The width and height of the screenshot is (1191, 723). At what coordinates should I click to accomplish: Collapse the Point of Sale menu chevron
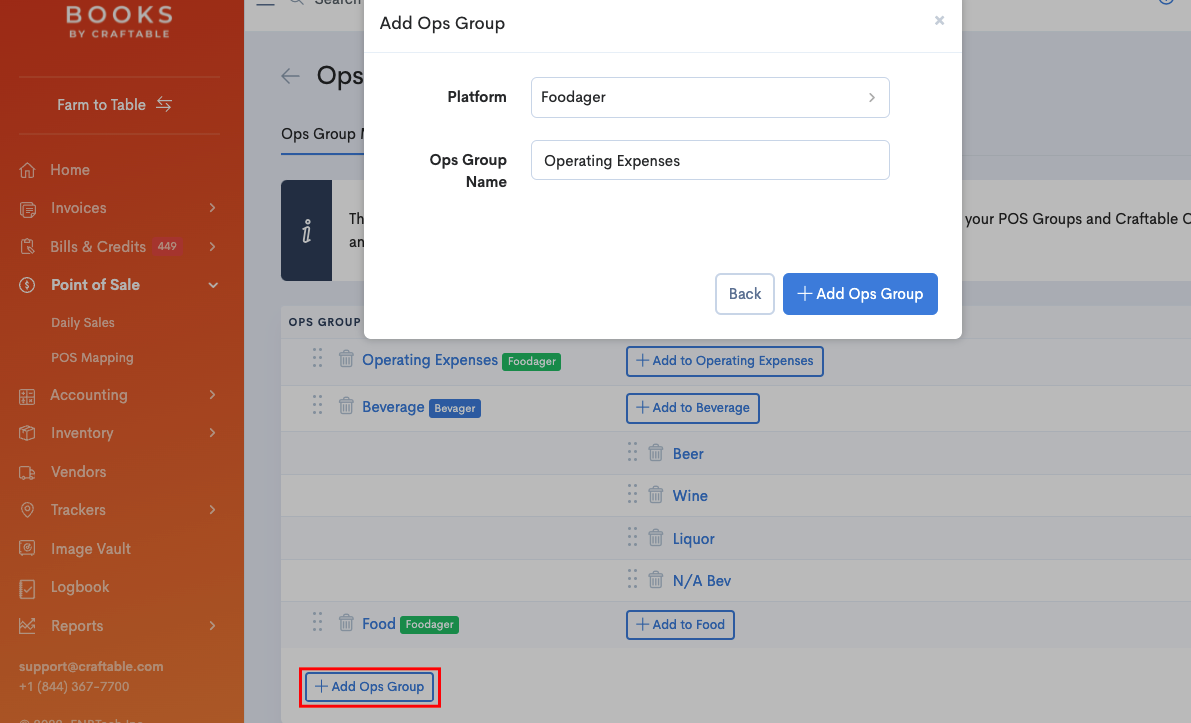pyautogui.click(x=212, y=284)
